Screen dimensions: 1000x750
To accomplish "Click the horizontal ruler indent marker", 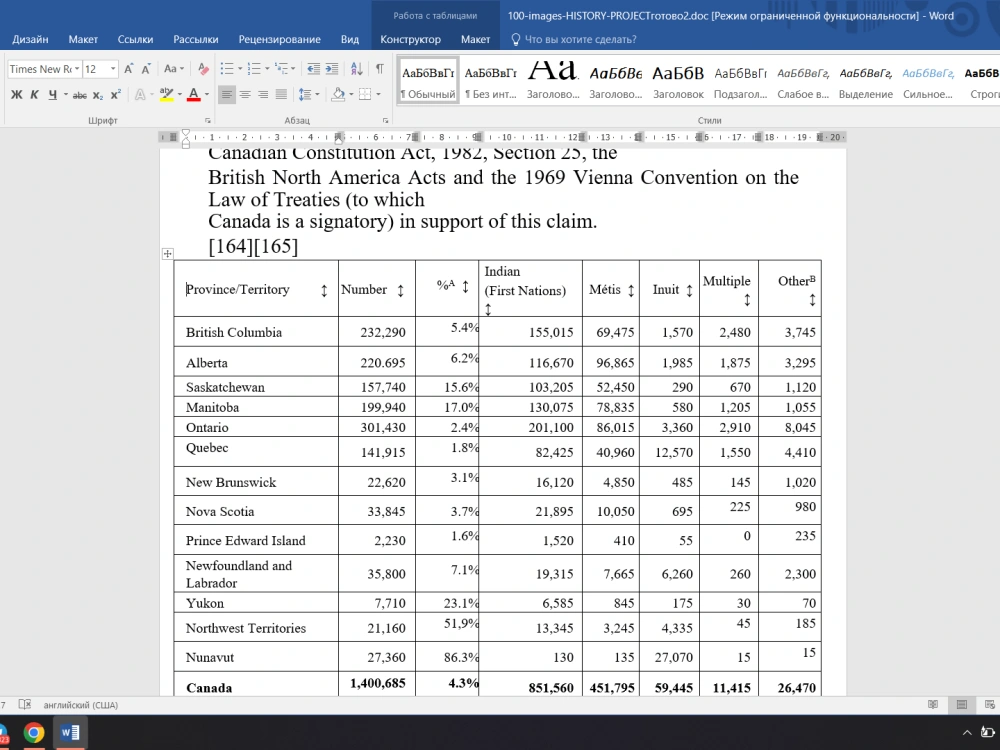I will coord(186,138).
